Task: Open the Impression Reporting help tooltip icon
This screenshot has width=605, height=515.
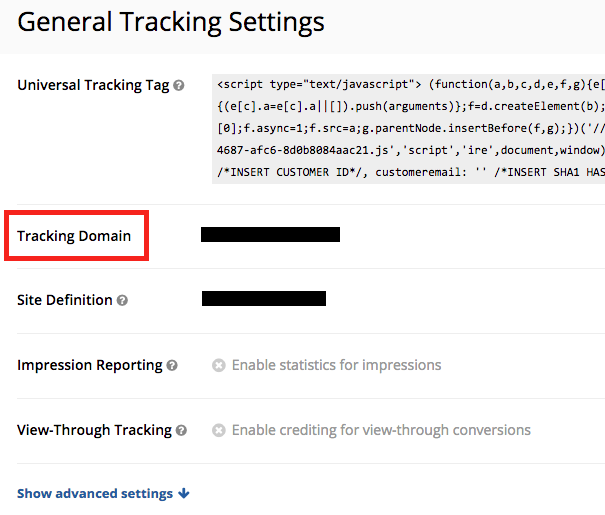Action: coord(172,366)
